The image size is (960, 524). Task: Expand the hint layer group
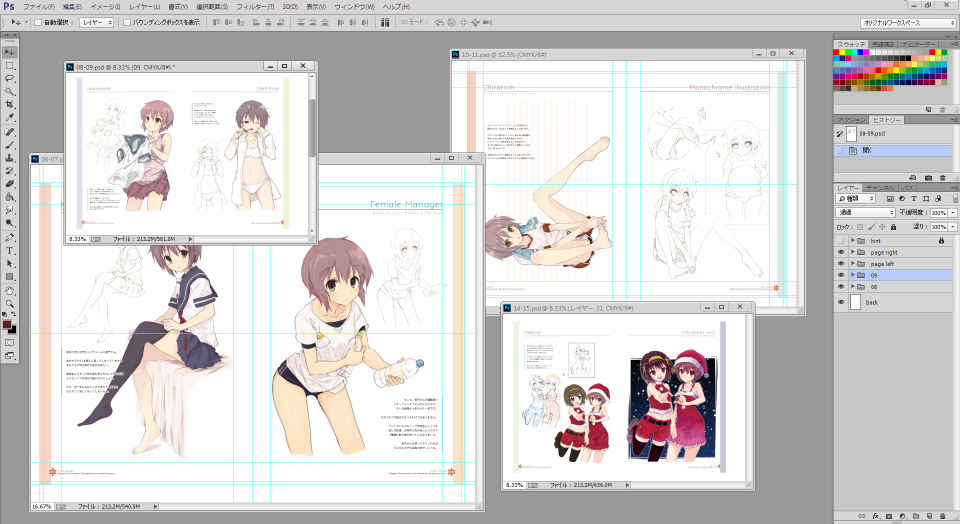pos(852,241)
